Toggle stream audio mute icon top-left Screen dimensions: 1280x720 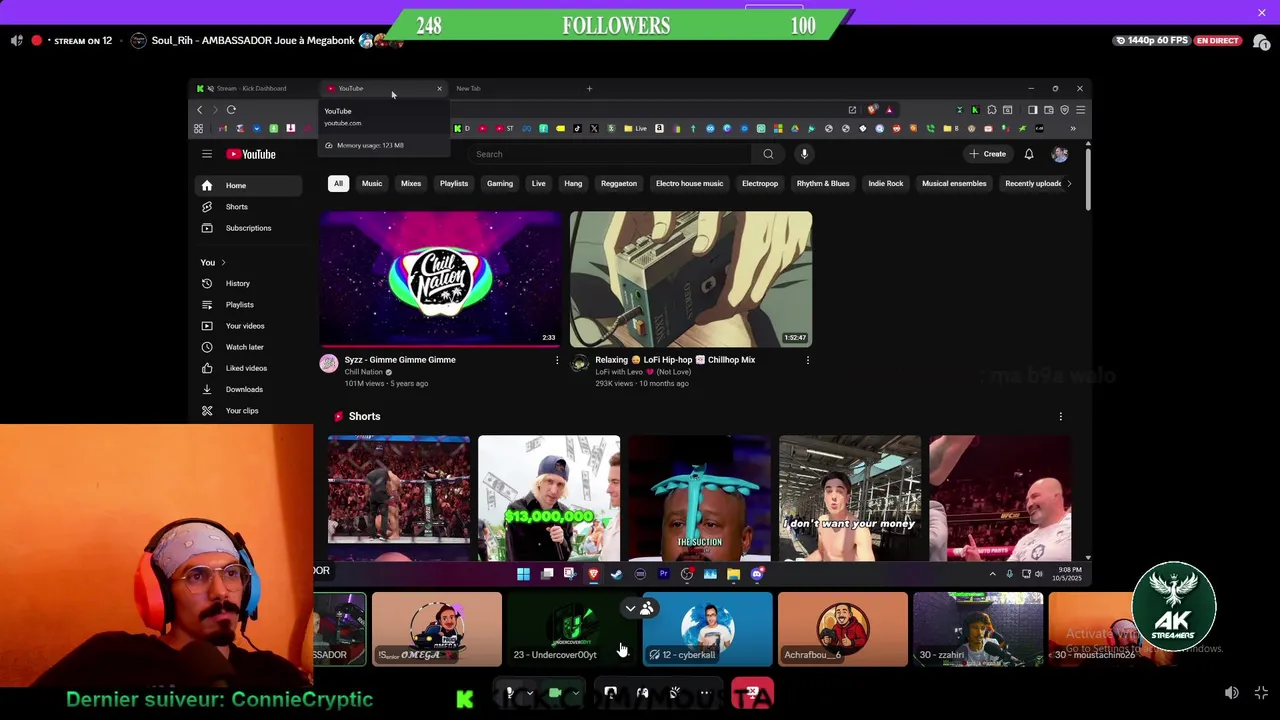(x=16, y=41)
